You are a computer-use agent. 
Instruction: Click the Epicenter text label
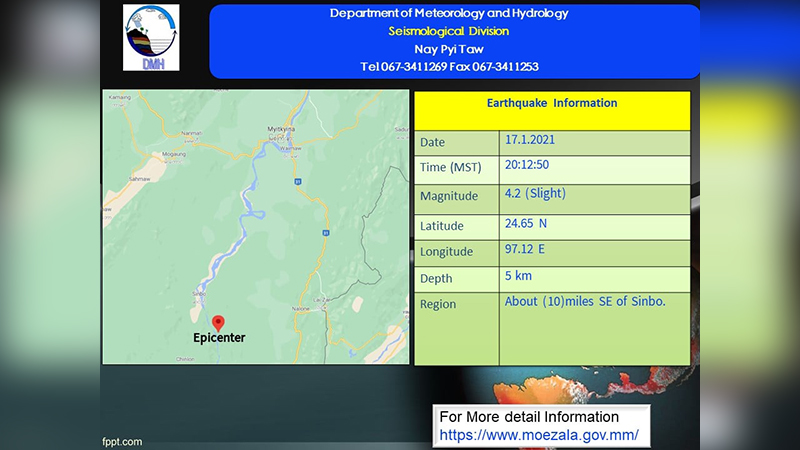[219, 338]
